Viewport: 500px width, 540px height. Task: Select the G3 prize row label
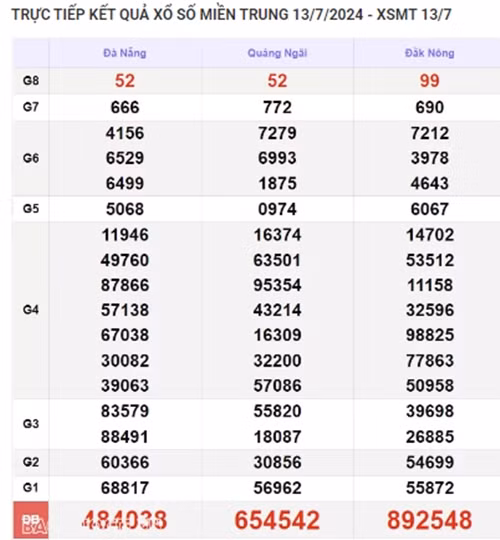coord(31,424)
